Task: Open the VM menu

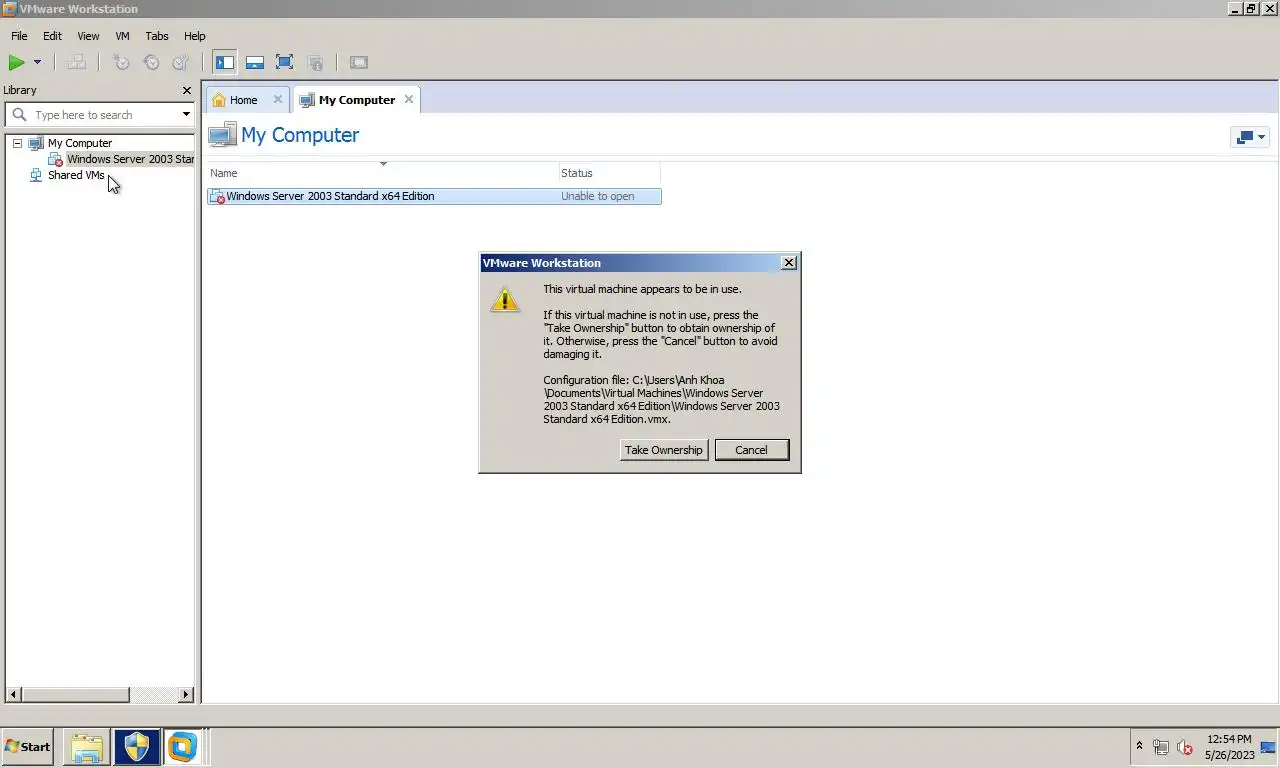Action: [x=122, y=36]
